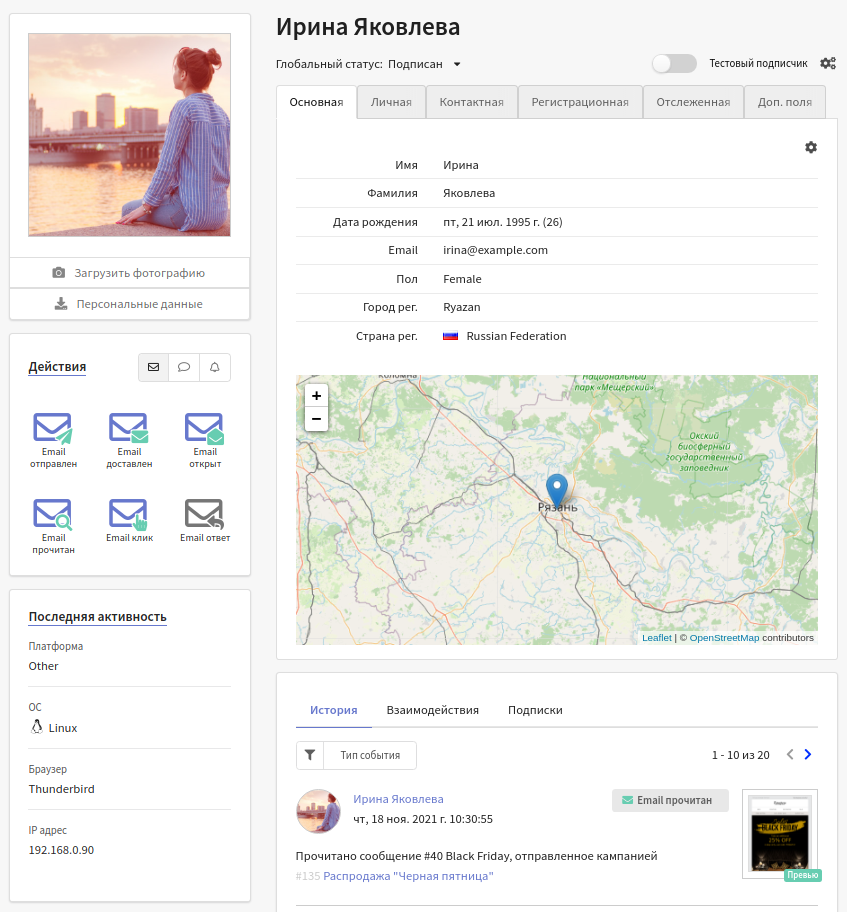Image resolution: width=847 pixels, height=912 pixels.
Task: Select the Email доставлен action icon
Action: (129, 429)
